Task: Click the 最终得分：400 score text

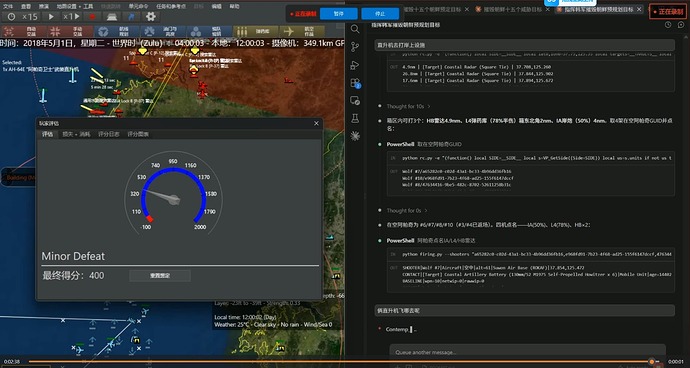Action: (x=73, y=276)
